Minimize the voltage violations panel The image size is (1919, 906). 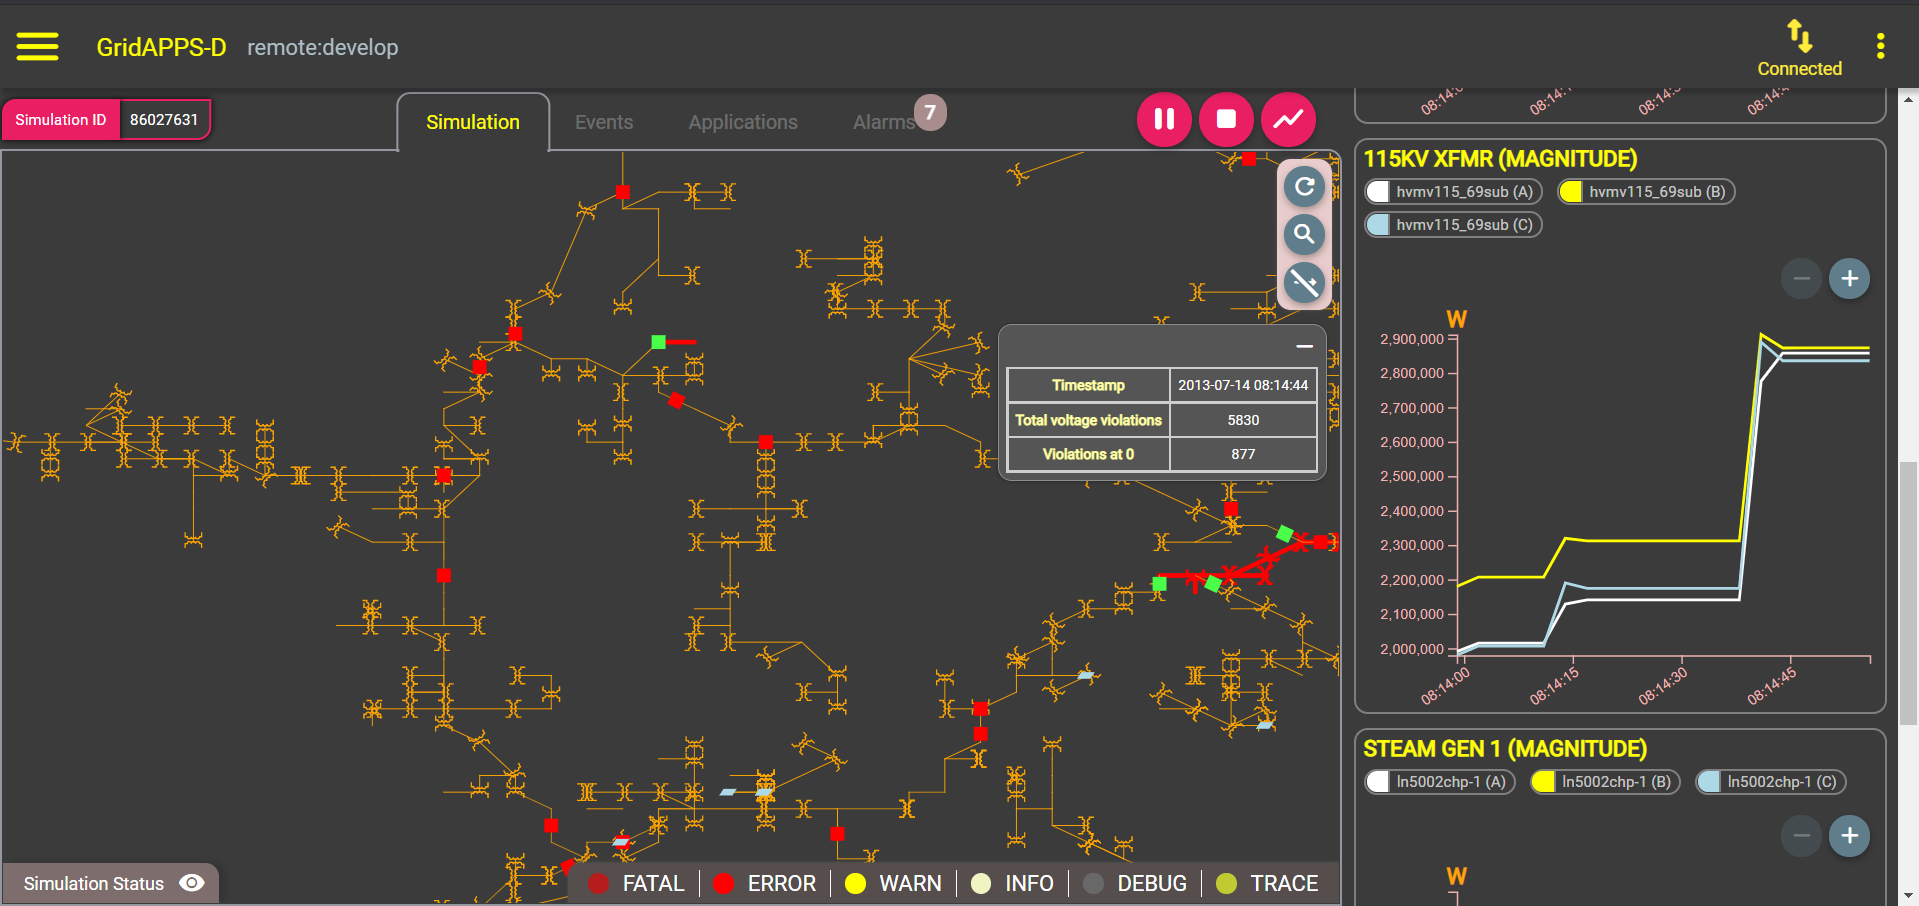pos(1304,346)
